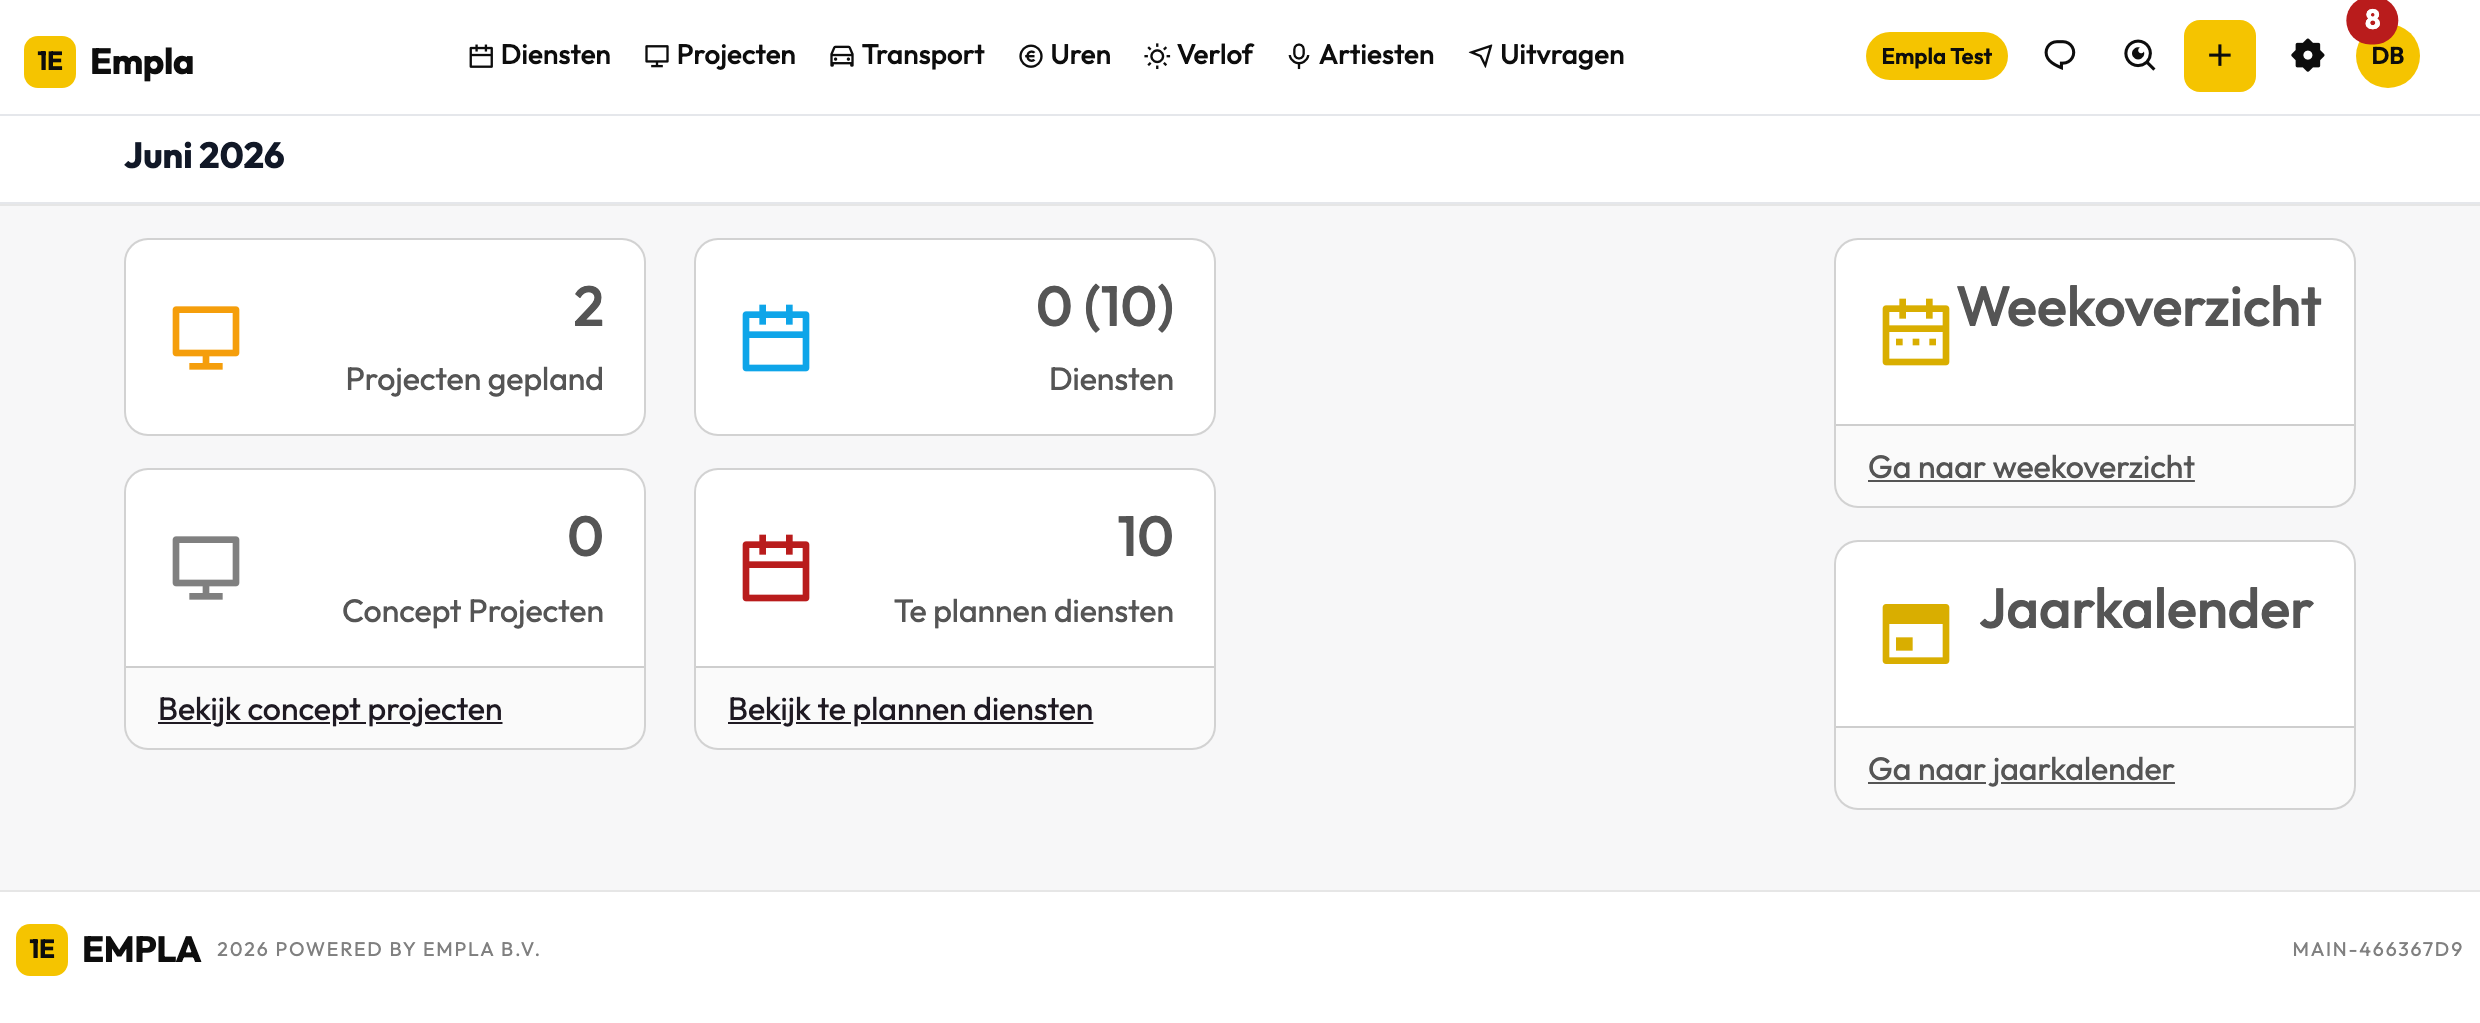
Task: Click the Jaarkalender heading
Action: (2146, 610)
